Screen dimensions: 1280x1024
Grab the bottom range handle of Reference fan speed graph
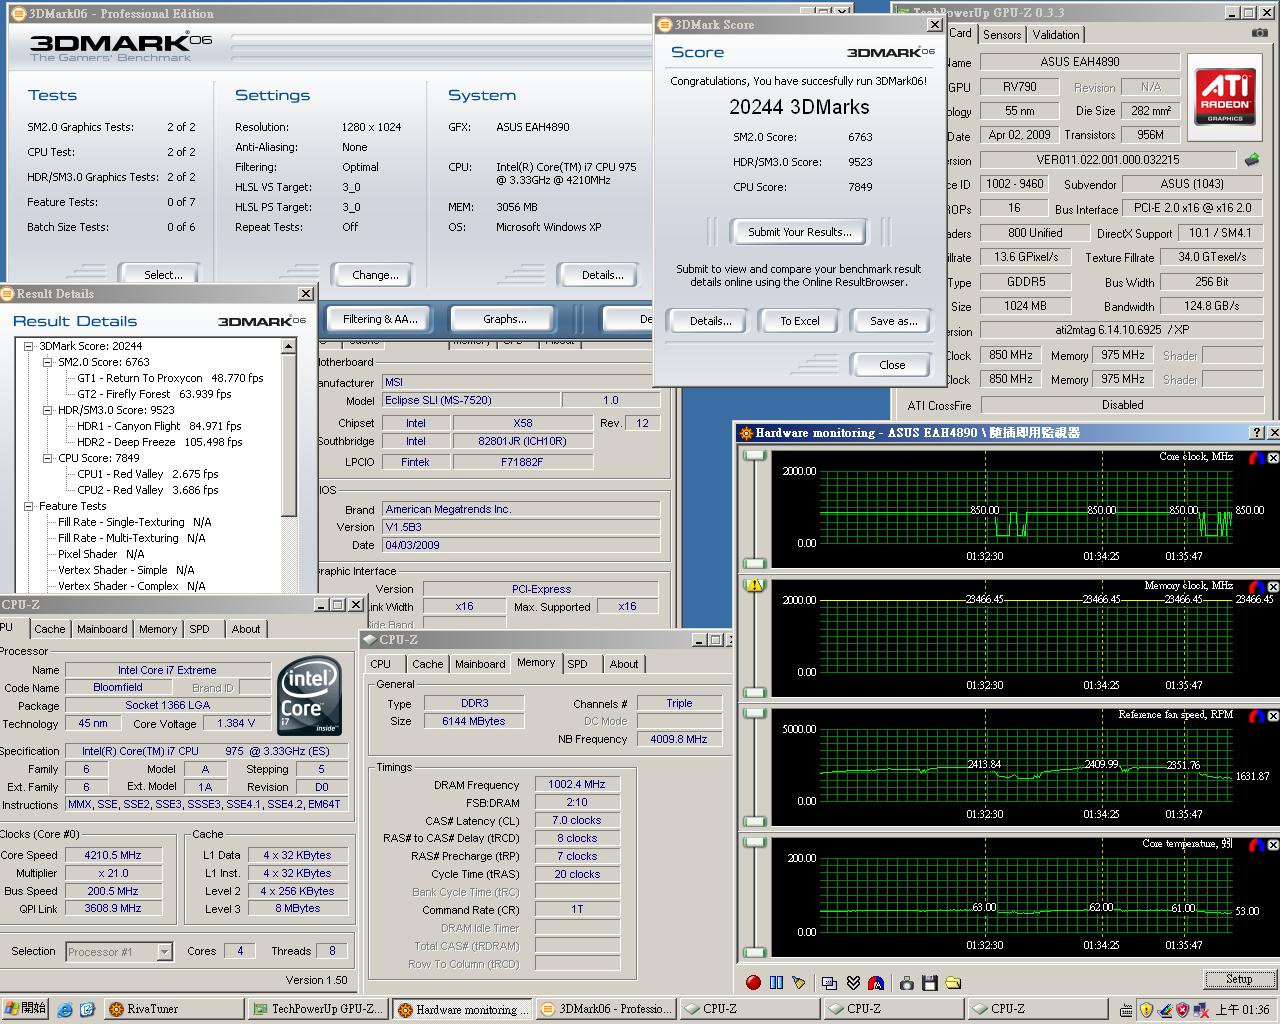click(x=754, y=821)
